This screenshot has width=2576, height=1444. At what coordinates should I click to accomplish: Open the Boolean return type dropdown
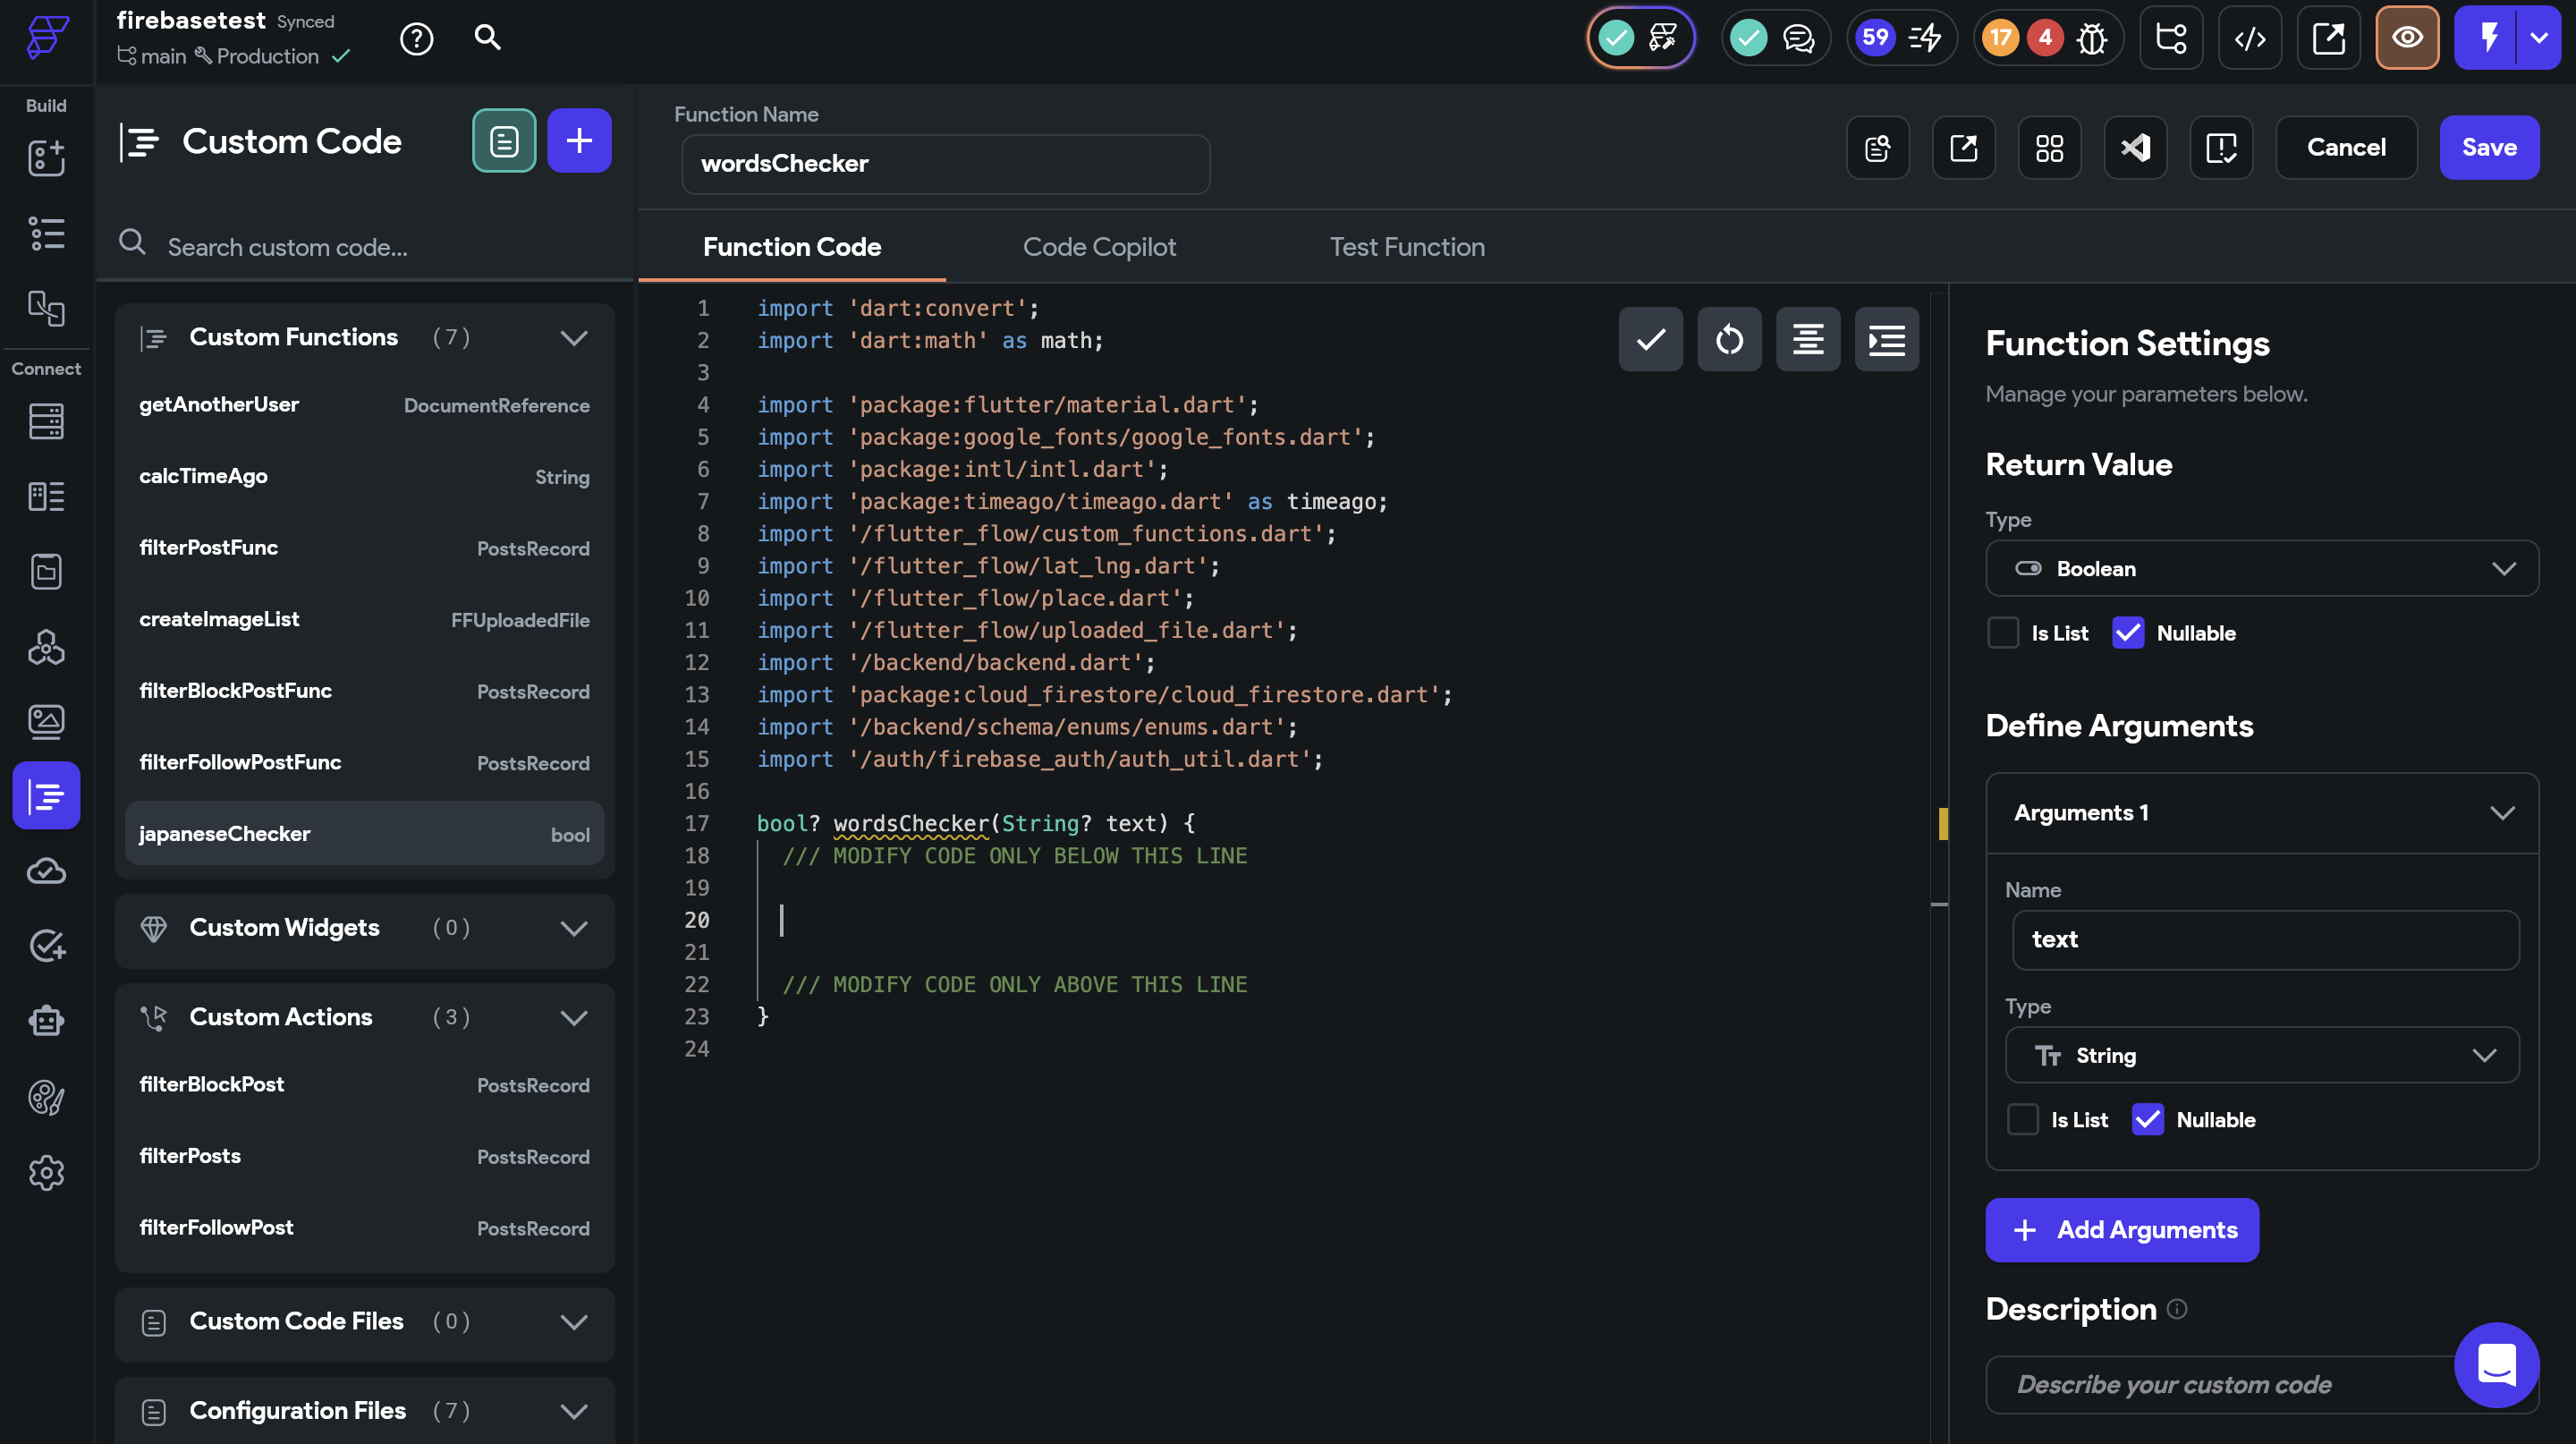[2261, 569]
